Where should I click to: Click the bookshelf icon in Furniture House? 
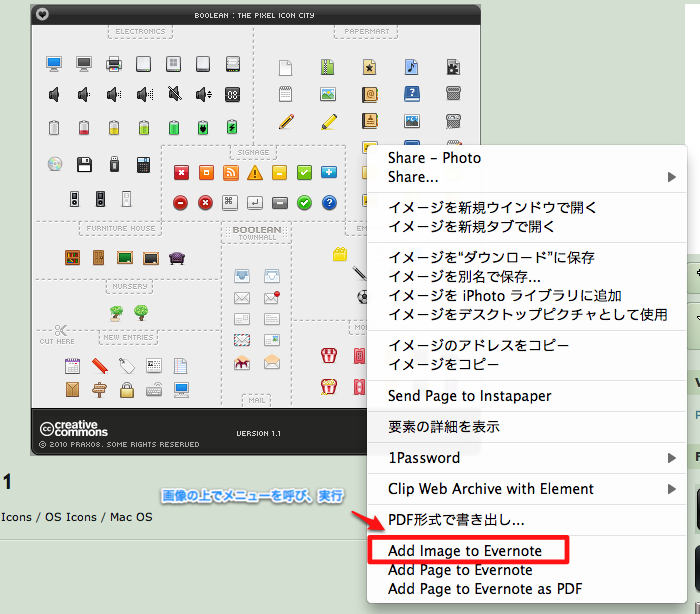pos(72,258)
